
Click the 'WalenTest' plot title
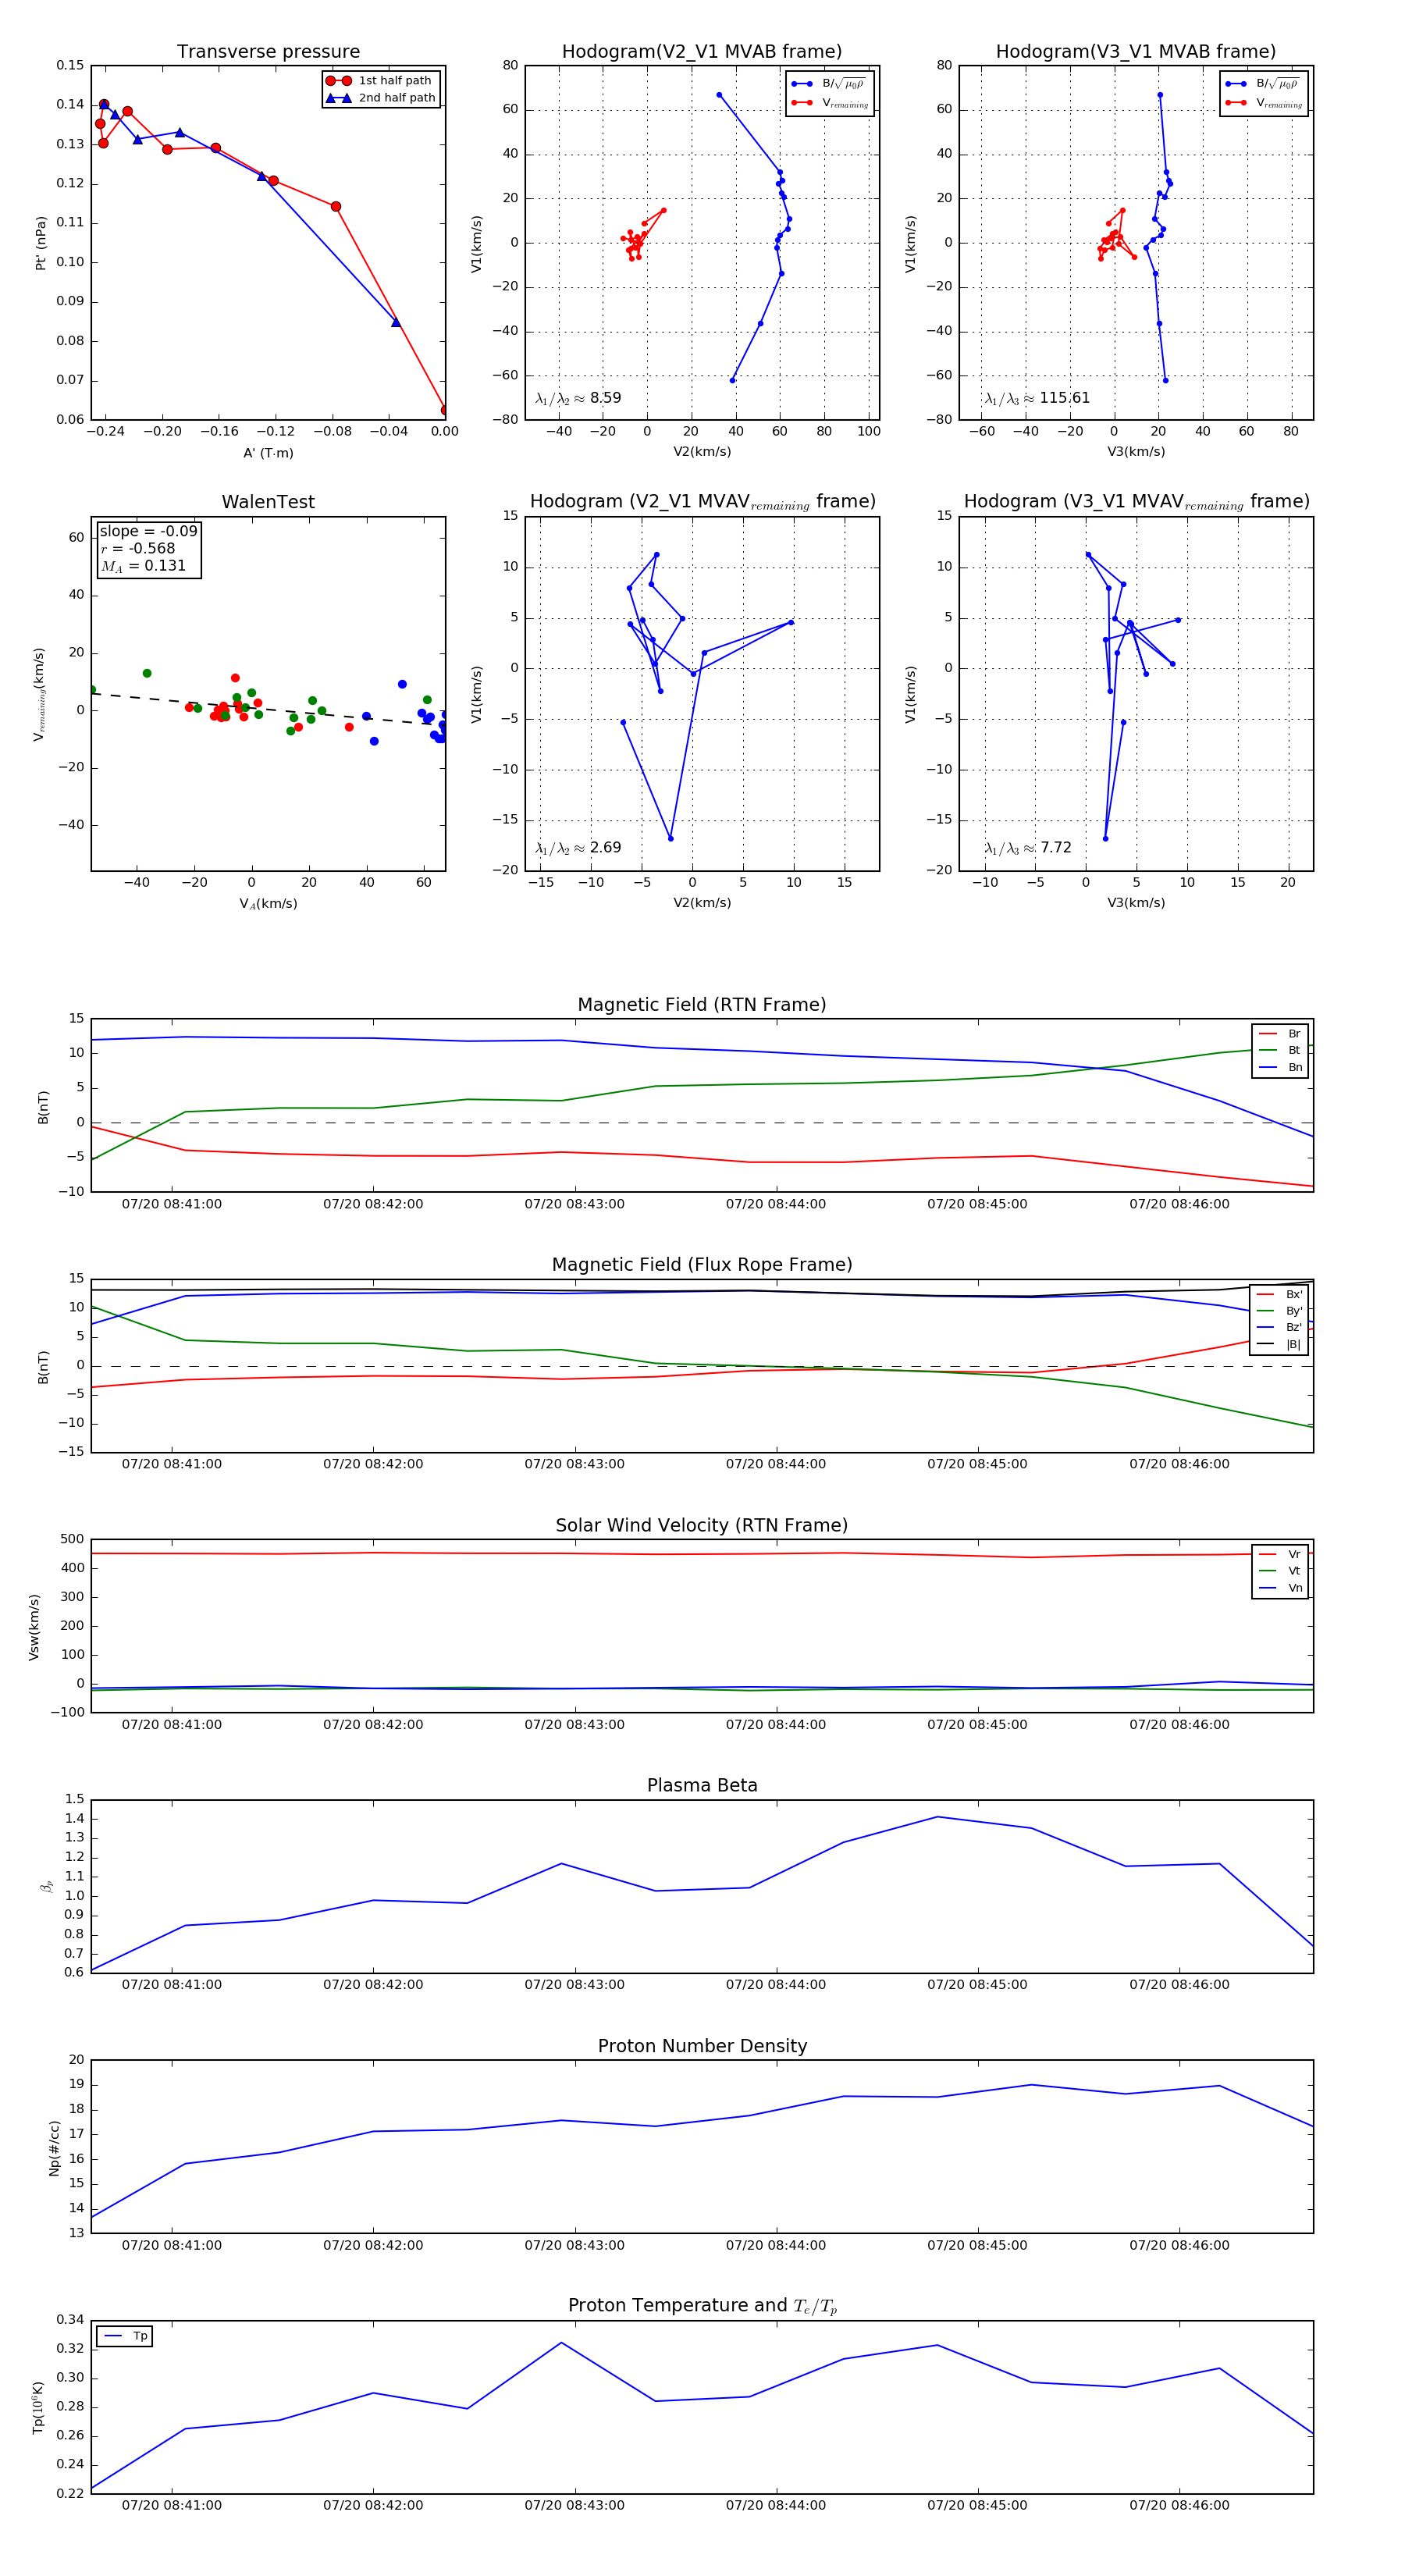tap(268, 502)
